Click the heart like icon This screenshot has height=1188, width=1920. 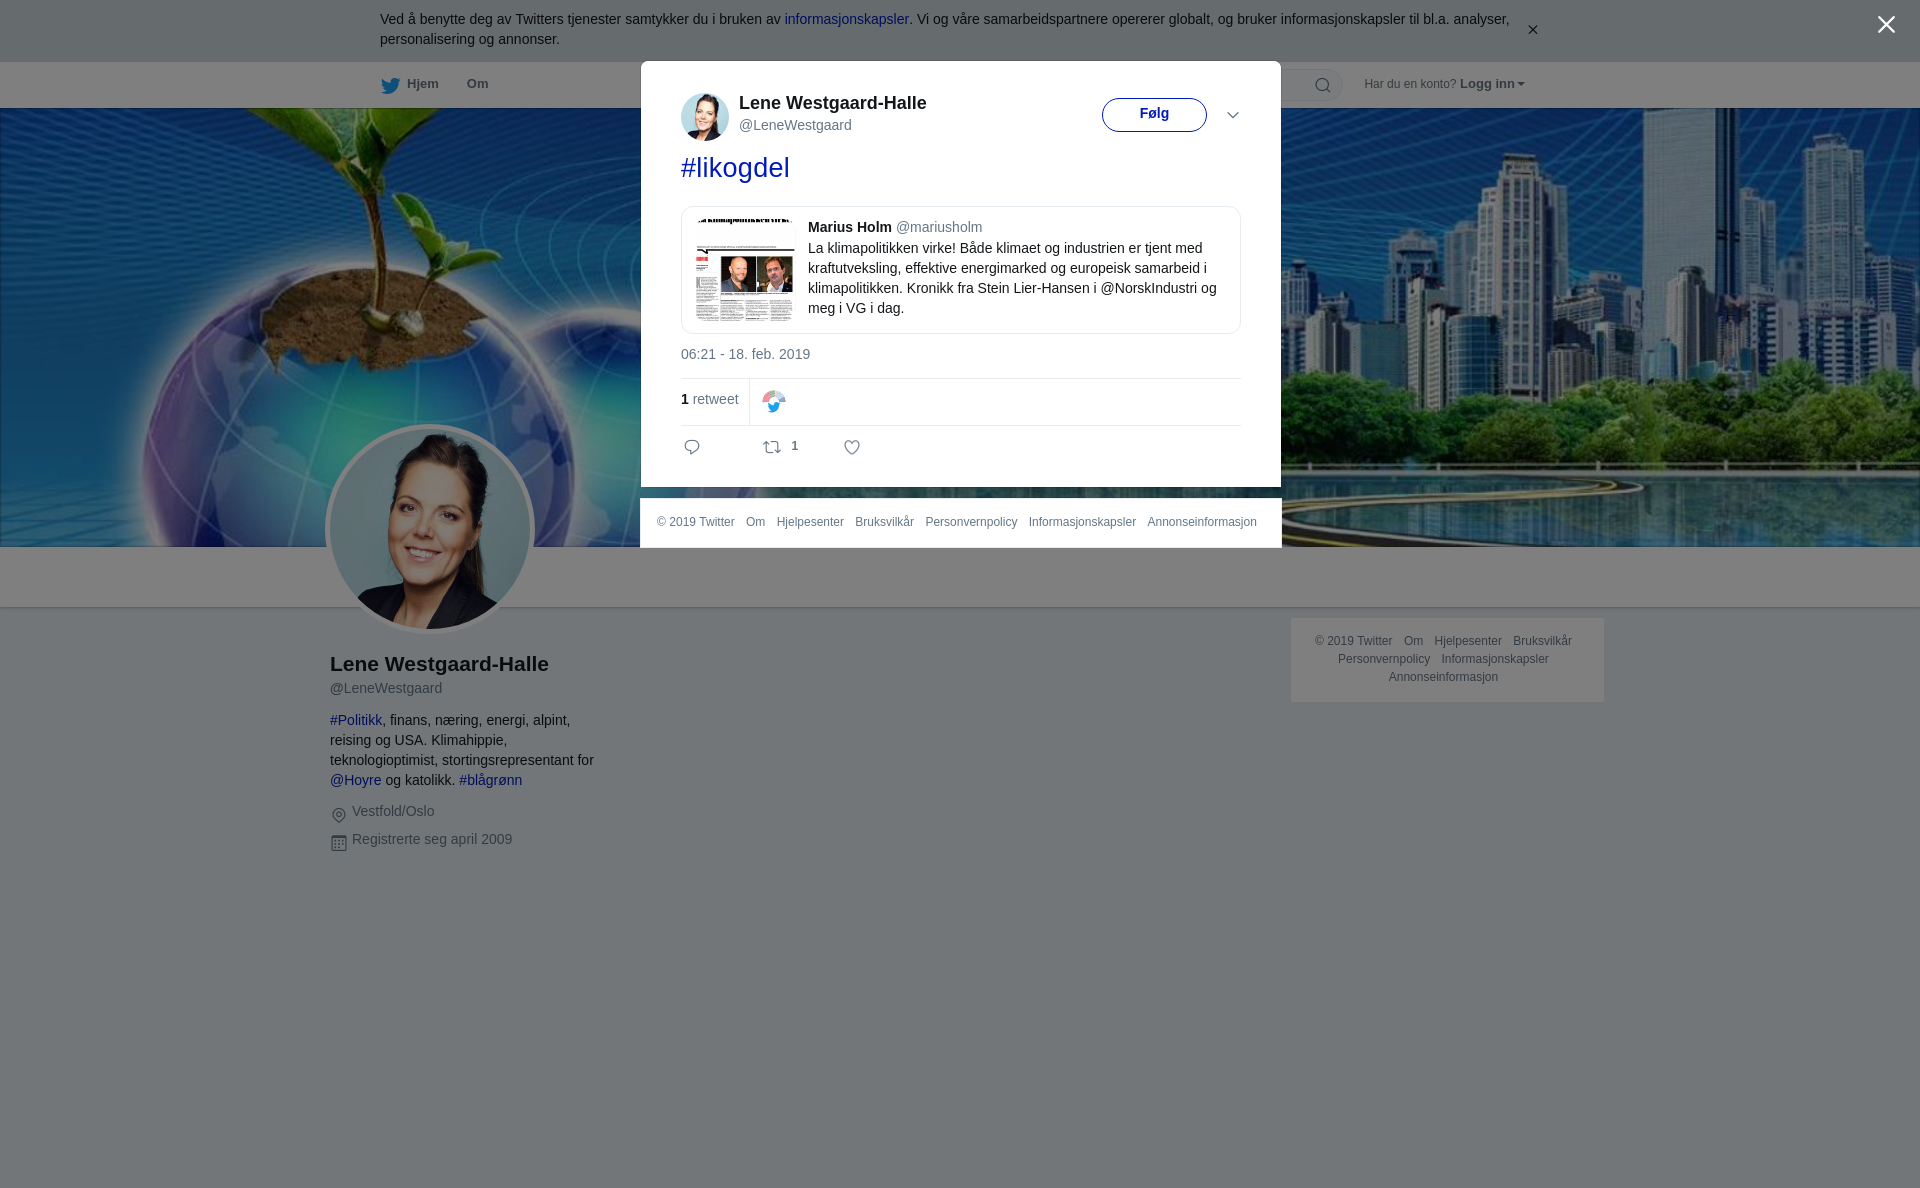(x=852, y=447)
